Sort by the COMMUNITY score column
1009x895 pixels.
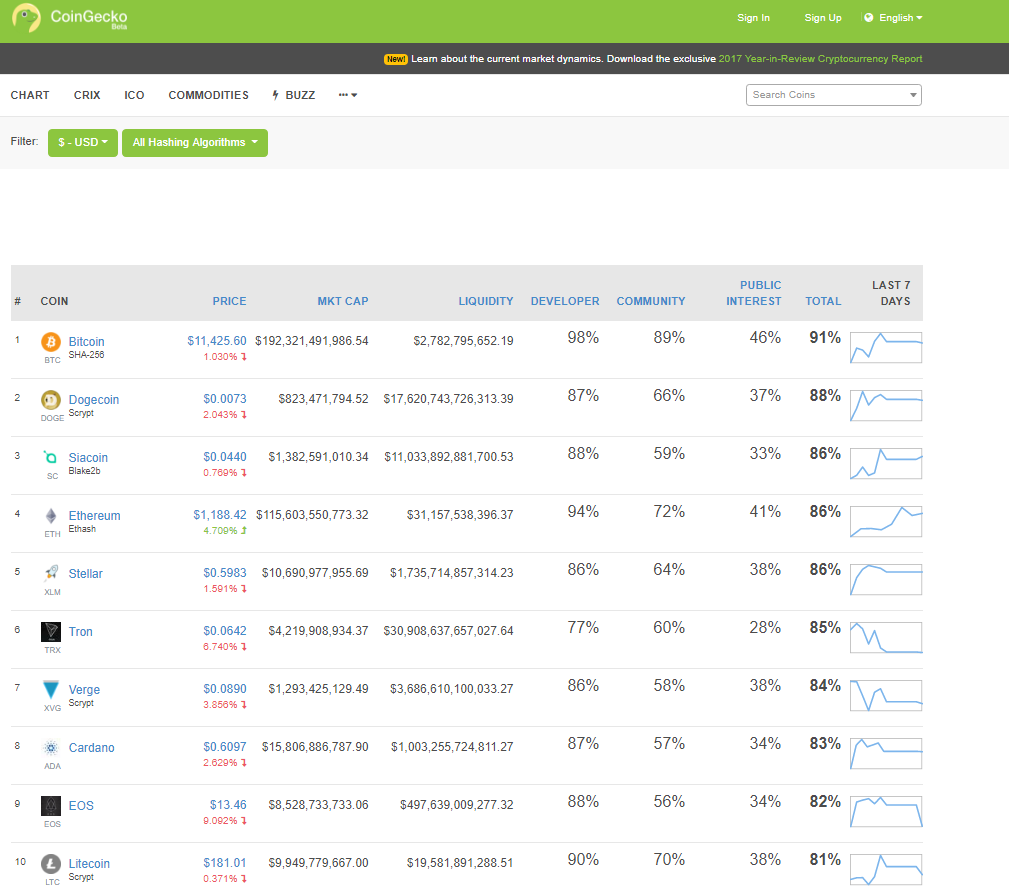pyautogui.click(x=651, y=301)
